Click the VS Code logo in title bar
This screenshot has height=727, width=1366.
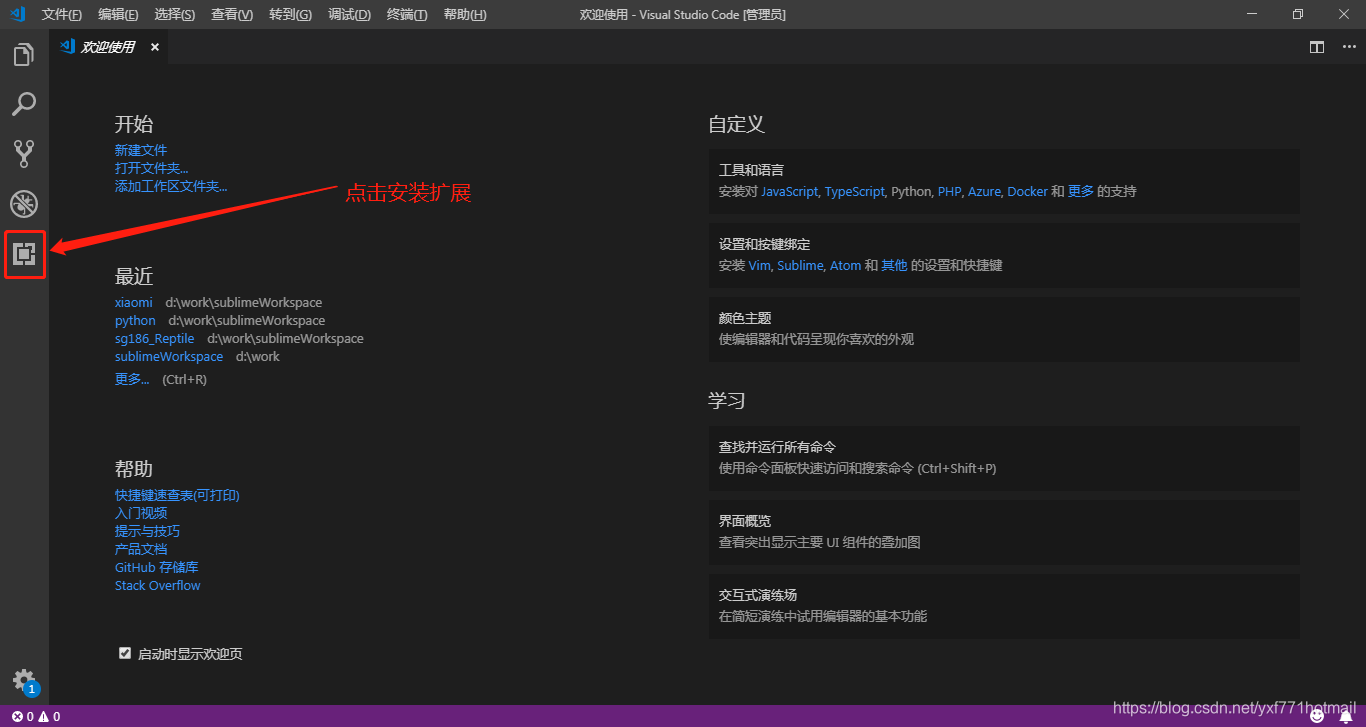17,14
